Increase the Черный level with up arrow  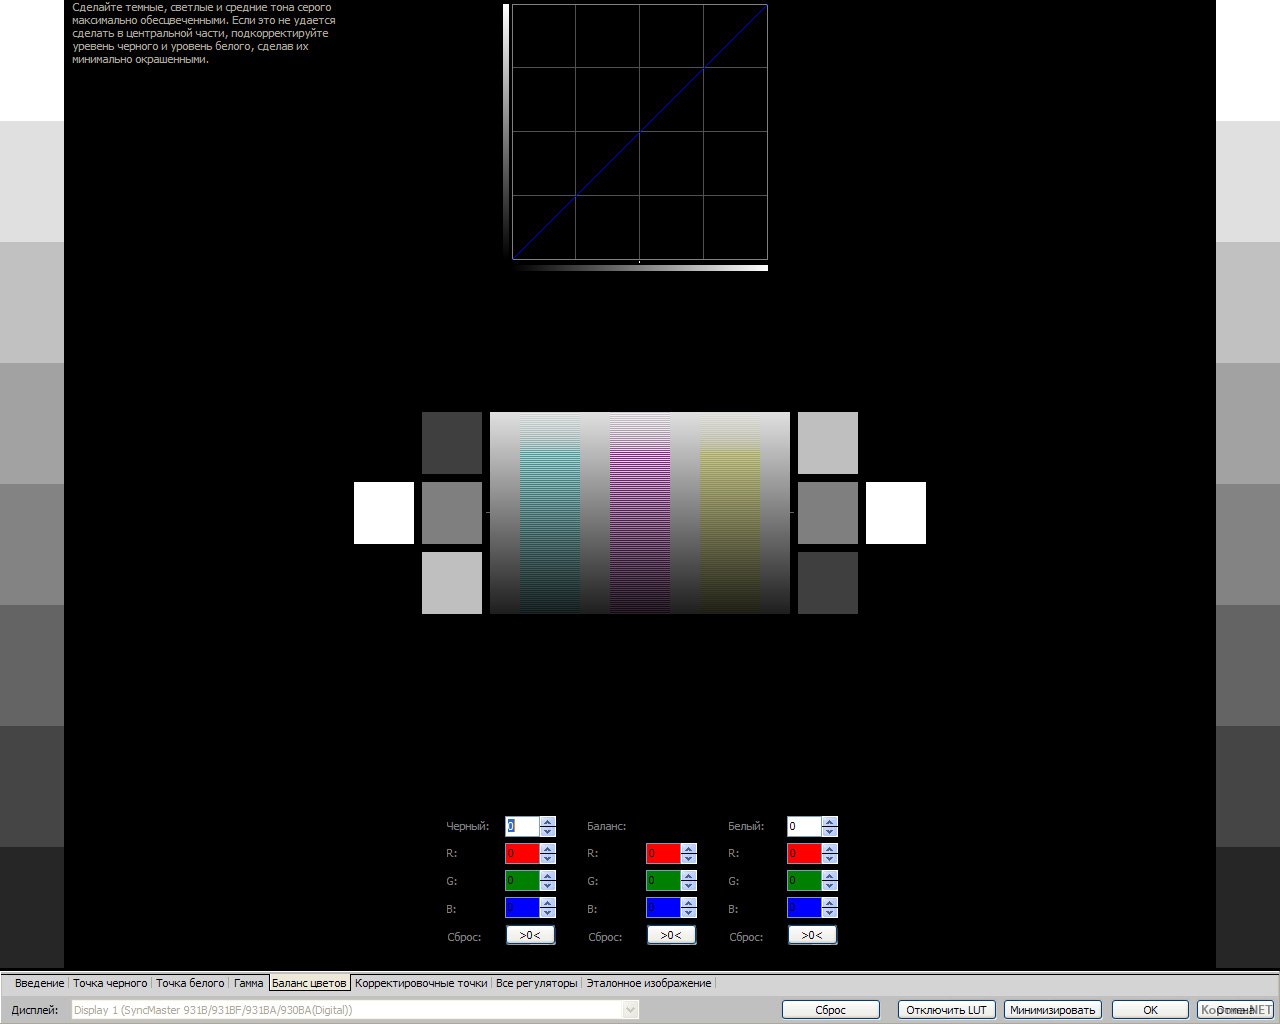[x=547, y=822]
